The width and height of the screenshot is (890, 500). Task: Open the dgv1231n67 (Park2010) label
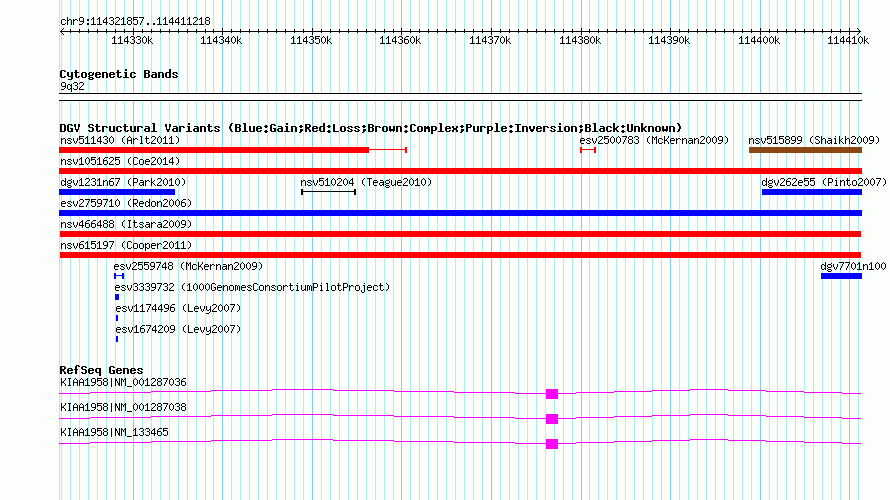pyautogui.click(x=123, y=182)
